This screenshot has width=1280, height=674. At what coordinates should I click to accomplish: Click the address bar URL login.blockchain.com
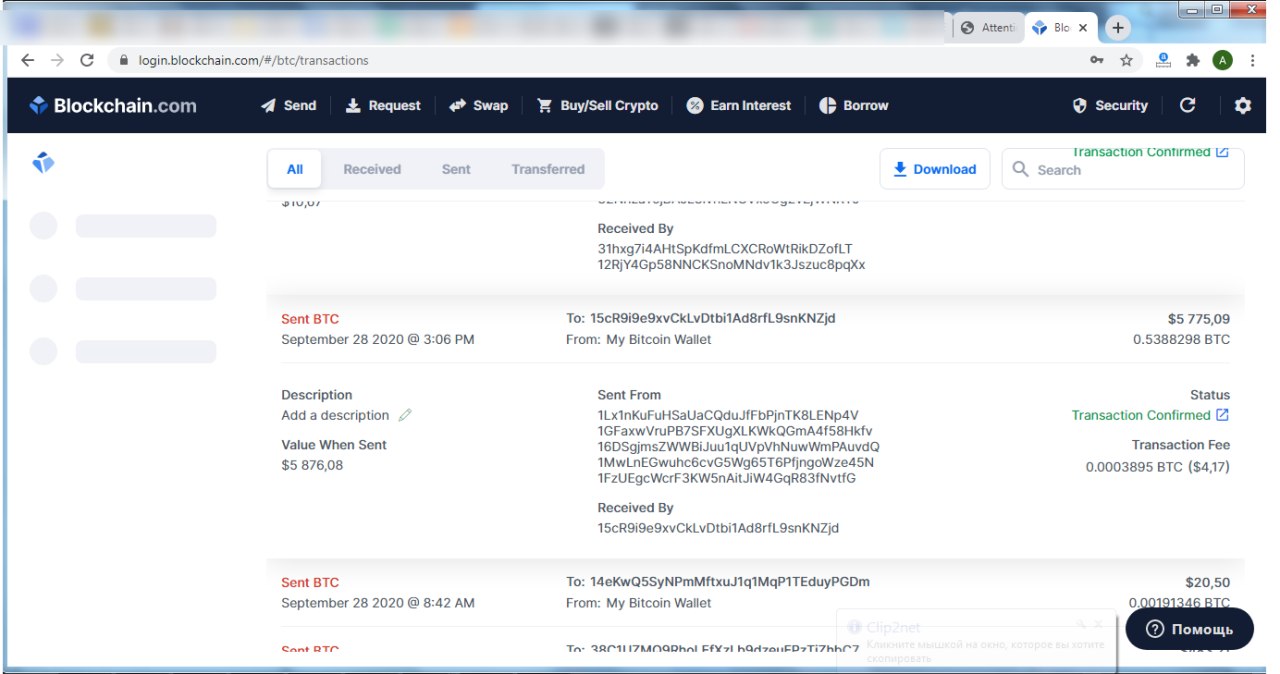click(x=254, y=60)
